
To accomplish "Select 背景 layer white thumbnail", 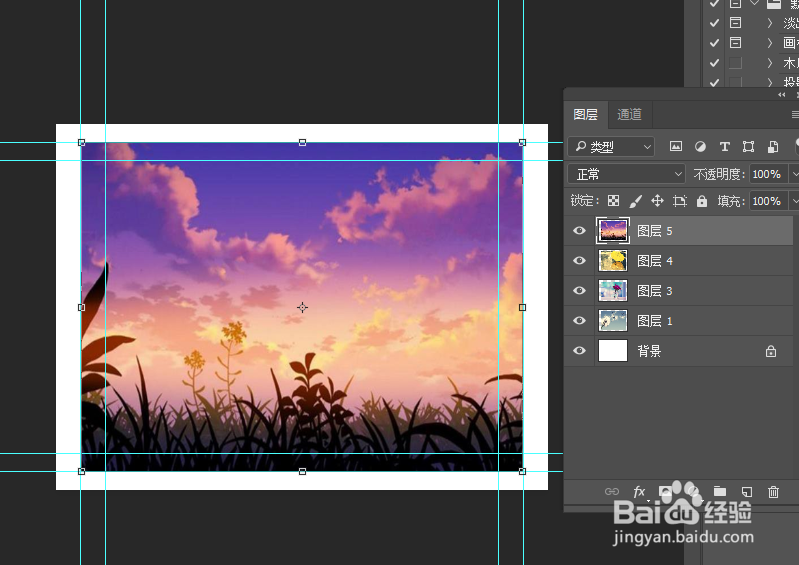I will click(612, 351).
